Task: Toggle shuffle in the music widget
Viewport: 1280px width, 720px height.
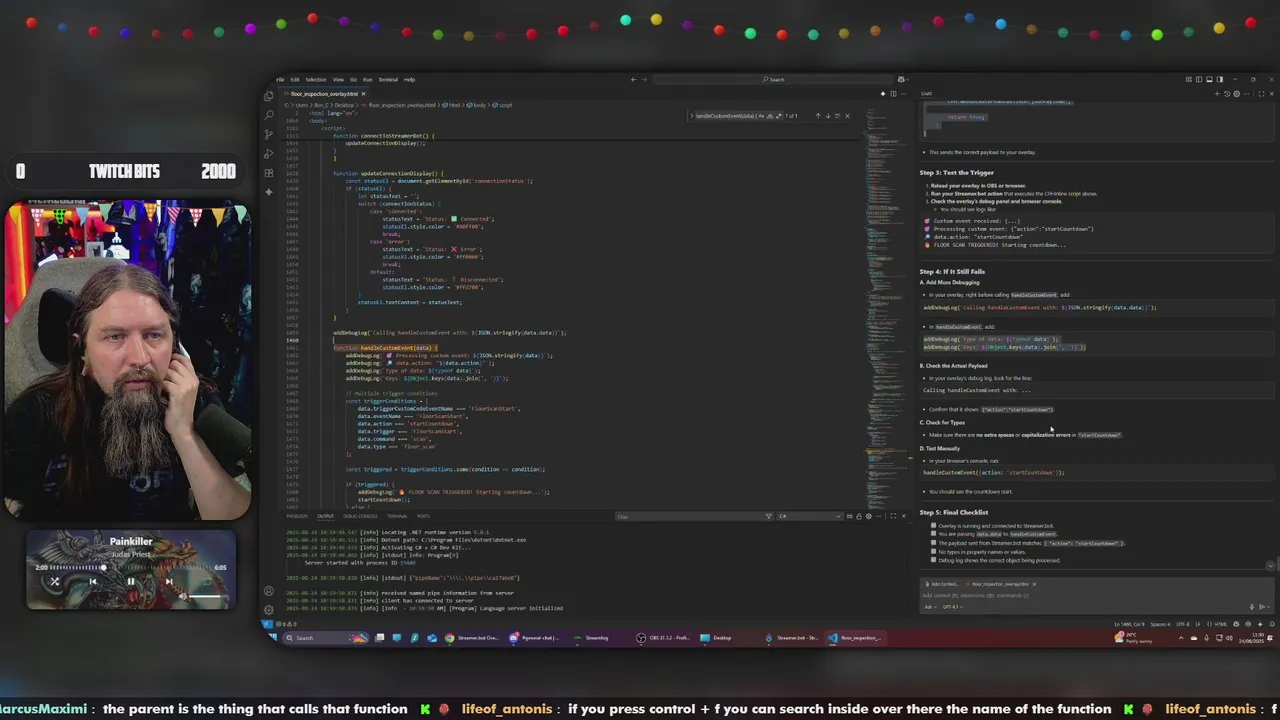Action: click(x=55, y=581)
